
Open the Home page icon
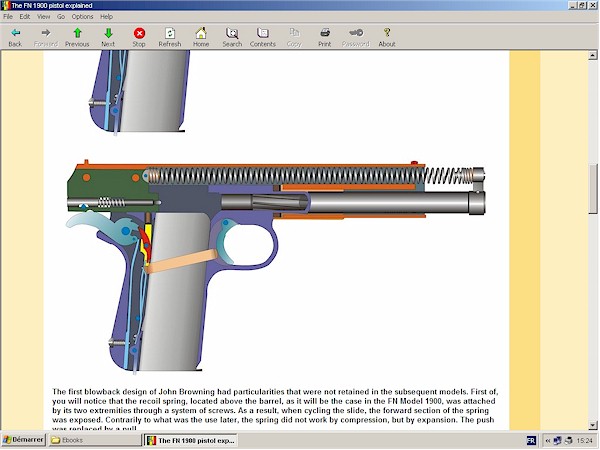coord(201,33)
